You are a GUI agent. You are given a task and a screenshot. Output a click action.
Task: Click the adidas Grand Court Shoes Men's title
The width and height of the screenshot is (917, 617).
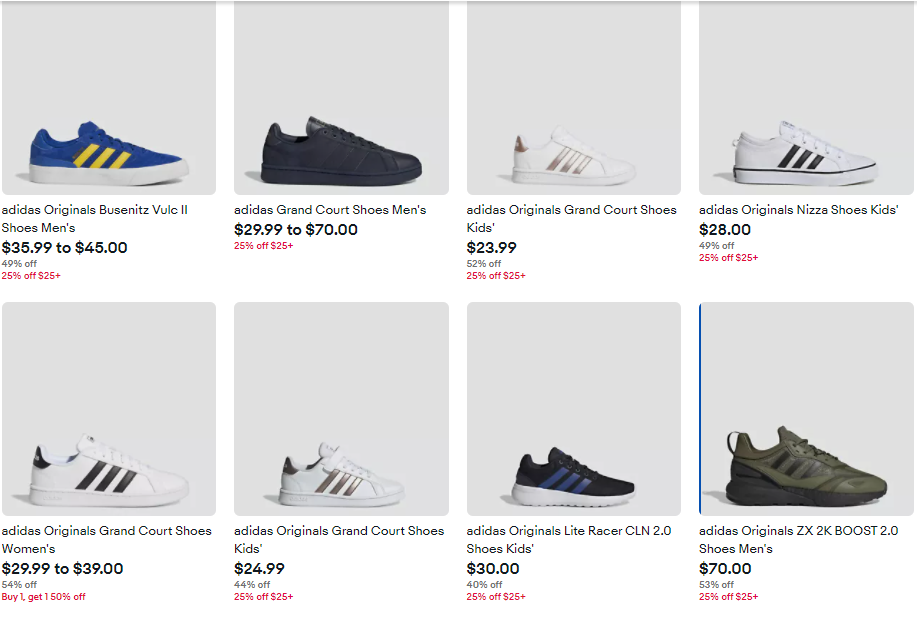click(x=330, y=210)
